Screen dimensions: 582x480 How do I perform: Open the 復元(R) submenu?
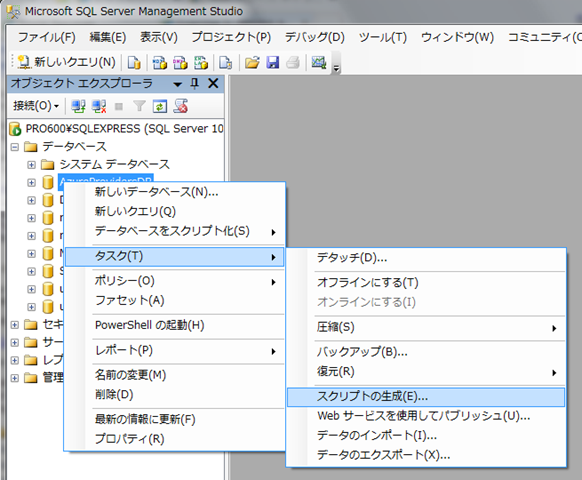426,372
